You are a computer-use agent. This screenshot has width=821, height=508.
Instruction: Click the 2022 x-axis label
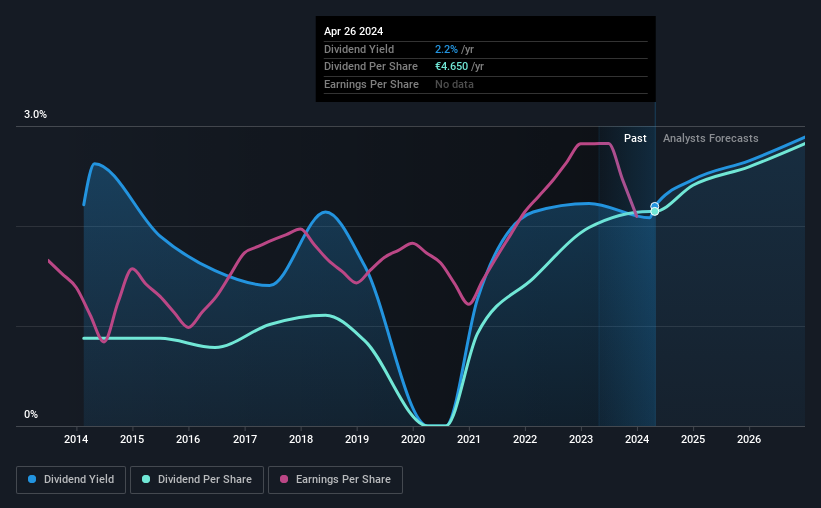525,439
